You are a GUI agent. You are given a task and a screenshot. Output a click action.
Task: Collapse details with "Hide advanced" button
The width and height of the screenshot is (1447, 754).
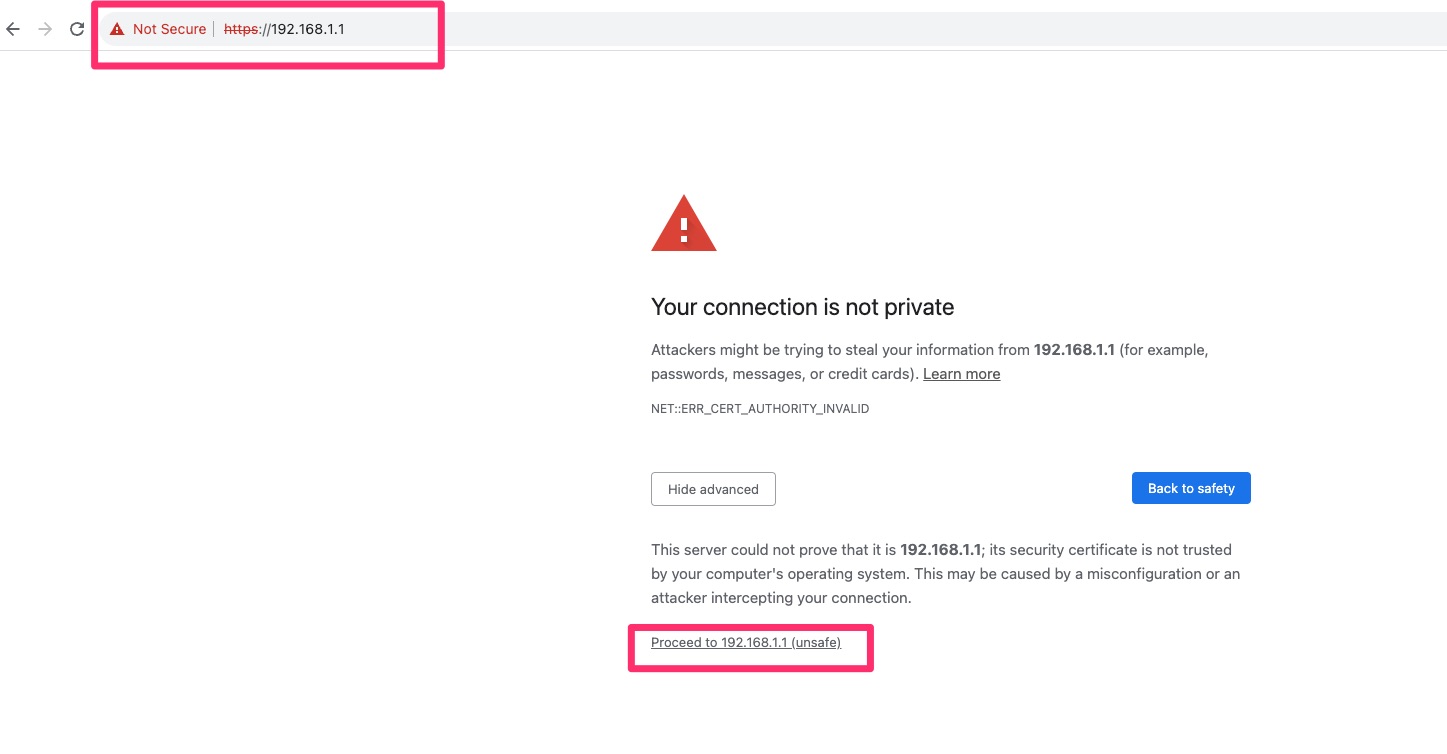click(713, 489)
